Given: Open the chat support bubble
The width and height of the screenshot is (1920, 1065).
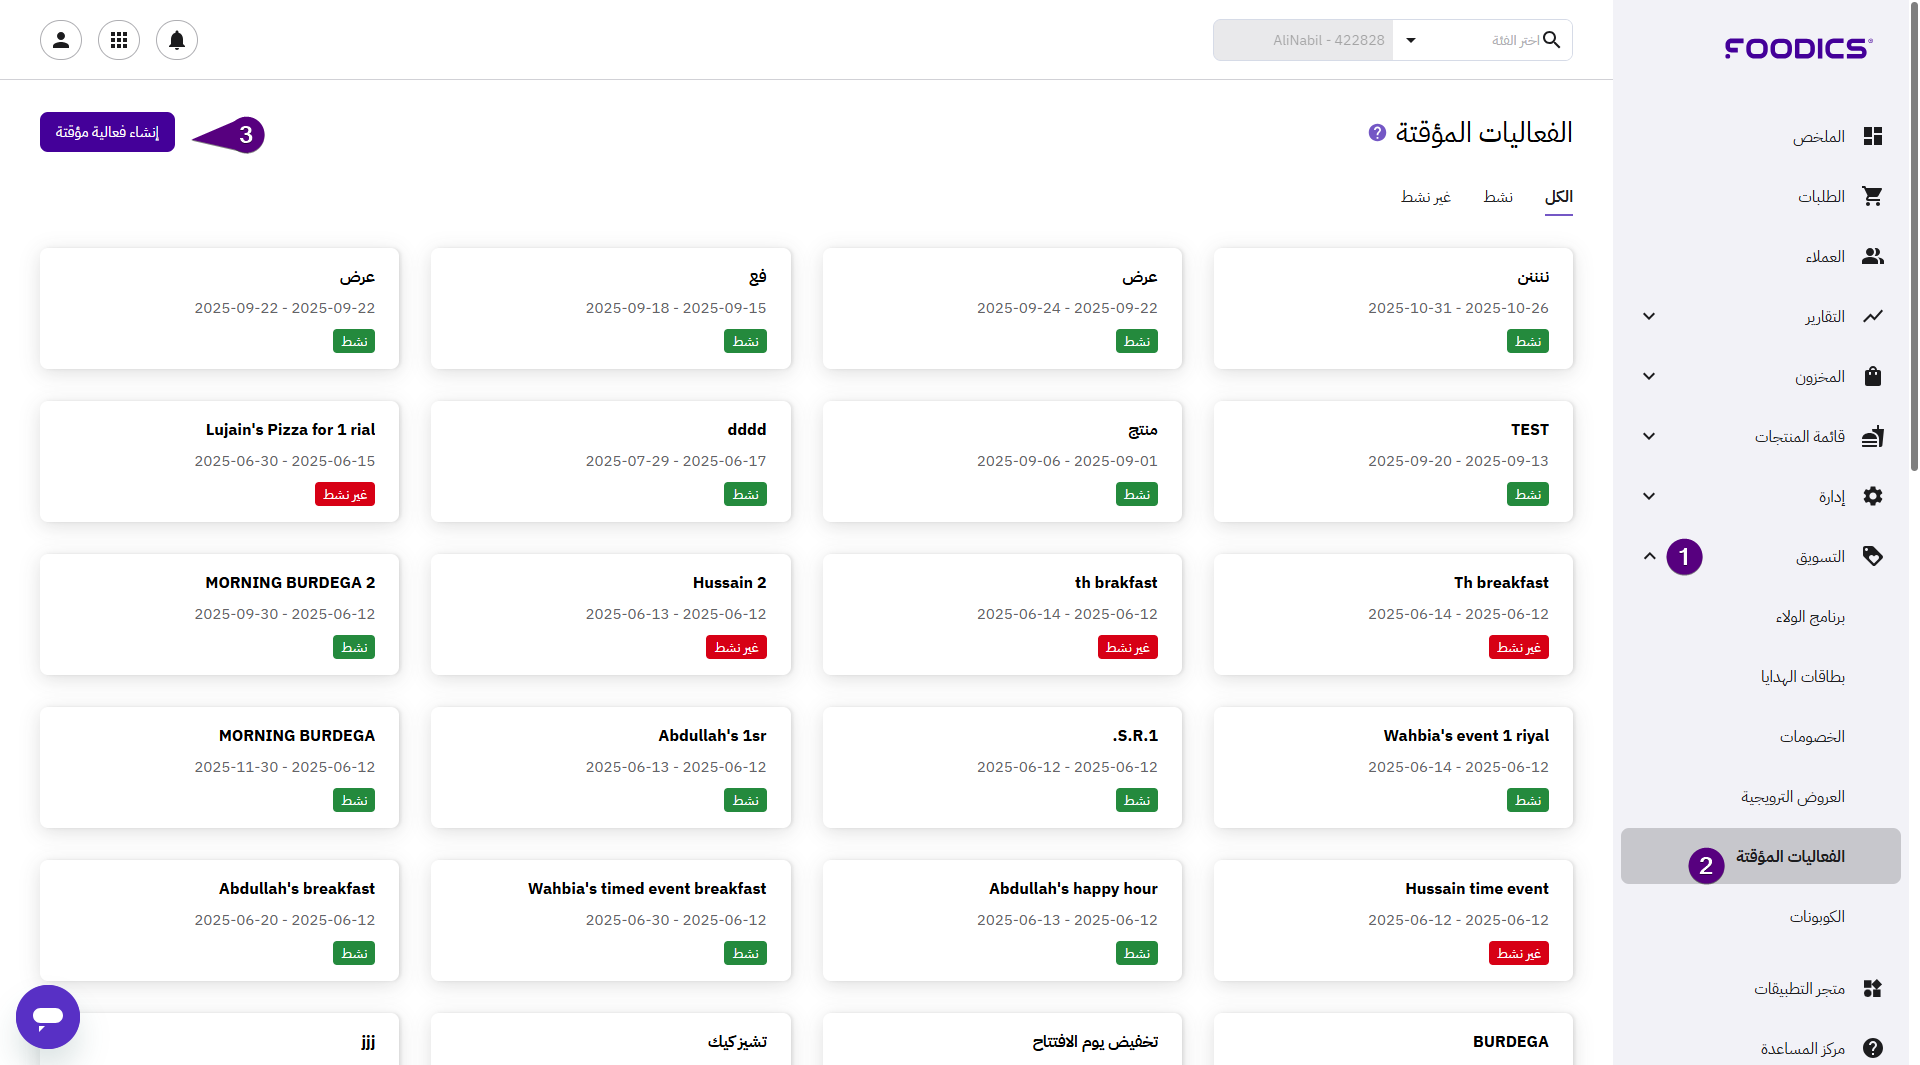Looking at the screenshot, I should coord(48,1016).
